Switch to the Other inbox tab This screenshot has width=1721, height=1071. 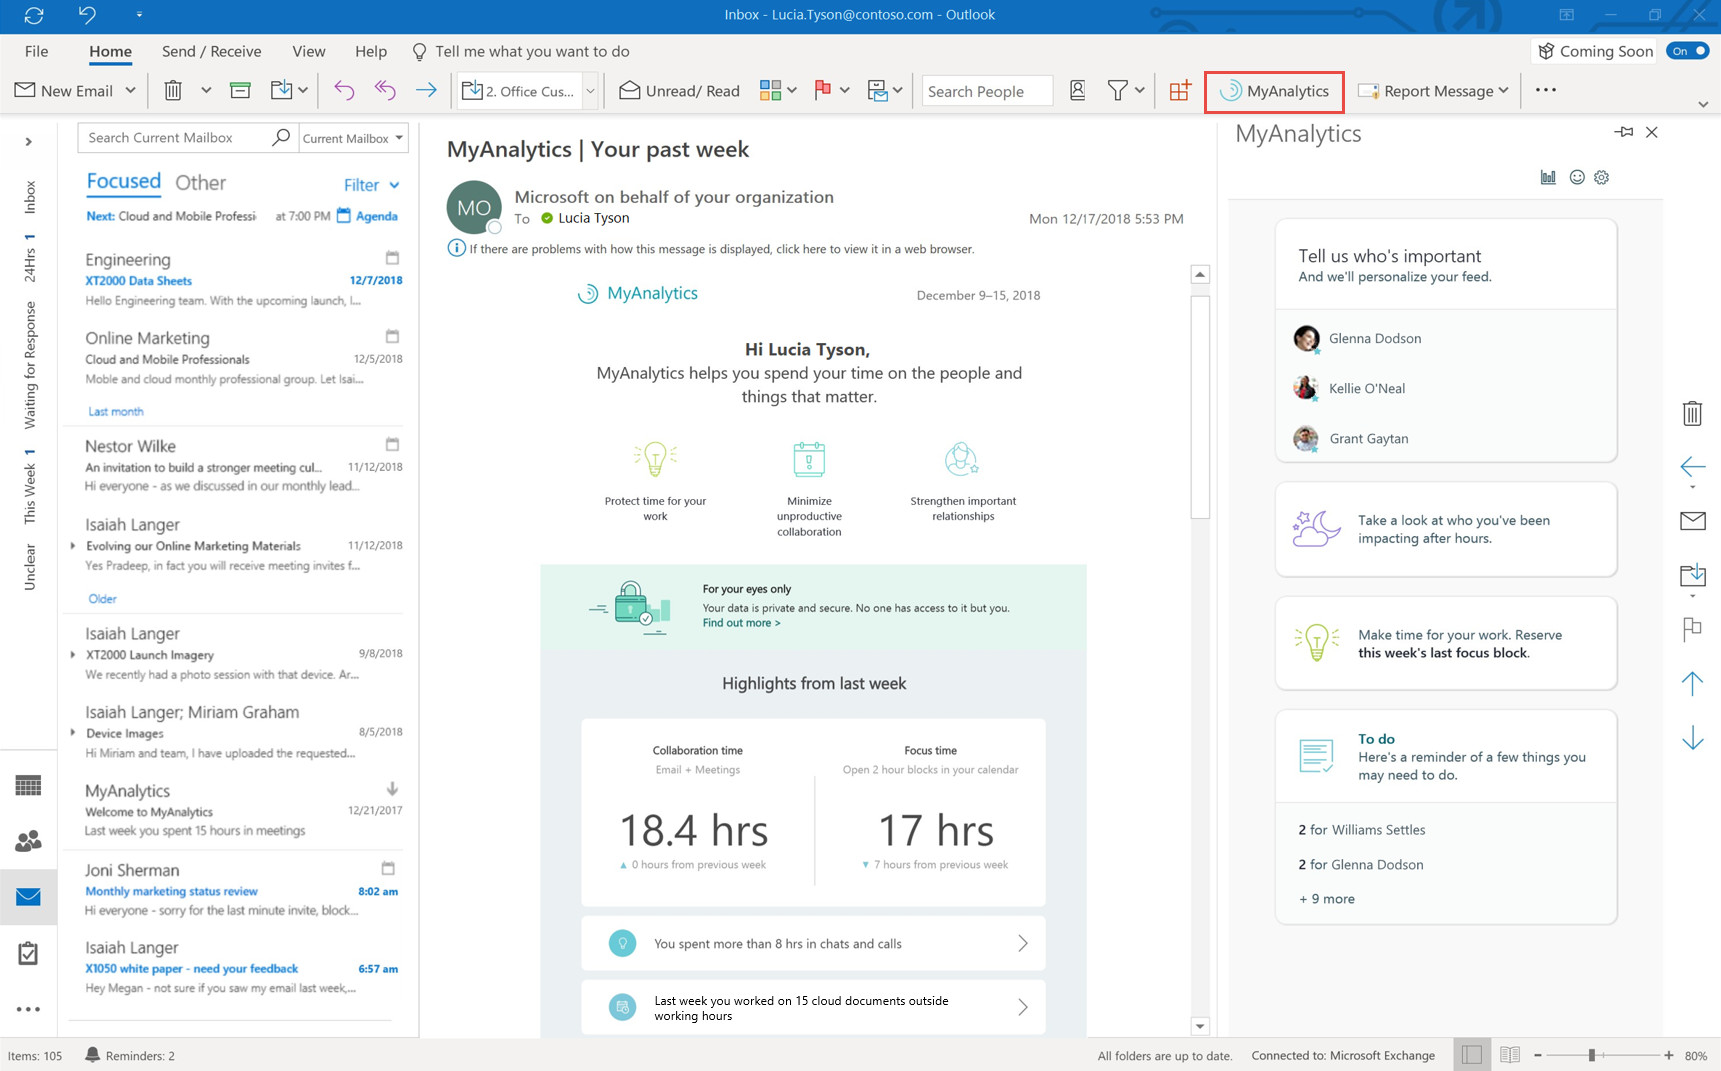(200, 183)
